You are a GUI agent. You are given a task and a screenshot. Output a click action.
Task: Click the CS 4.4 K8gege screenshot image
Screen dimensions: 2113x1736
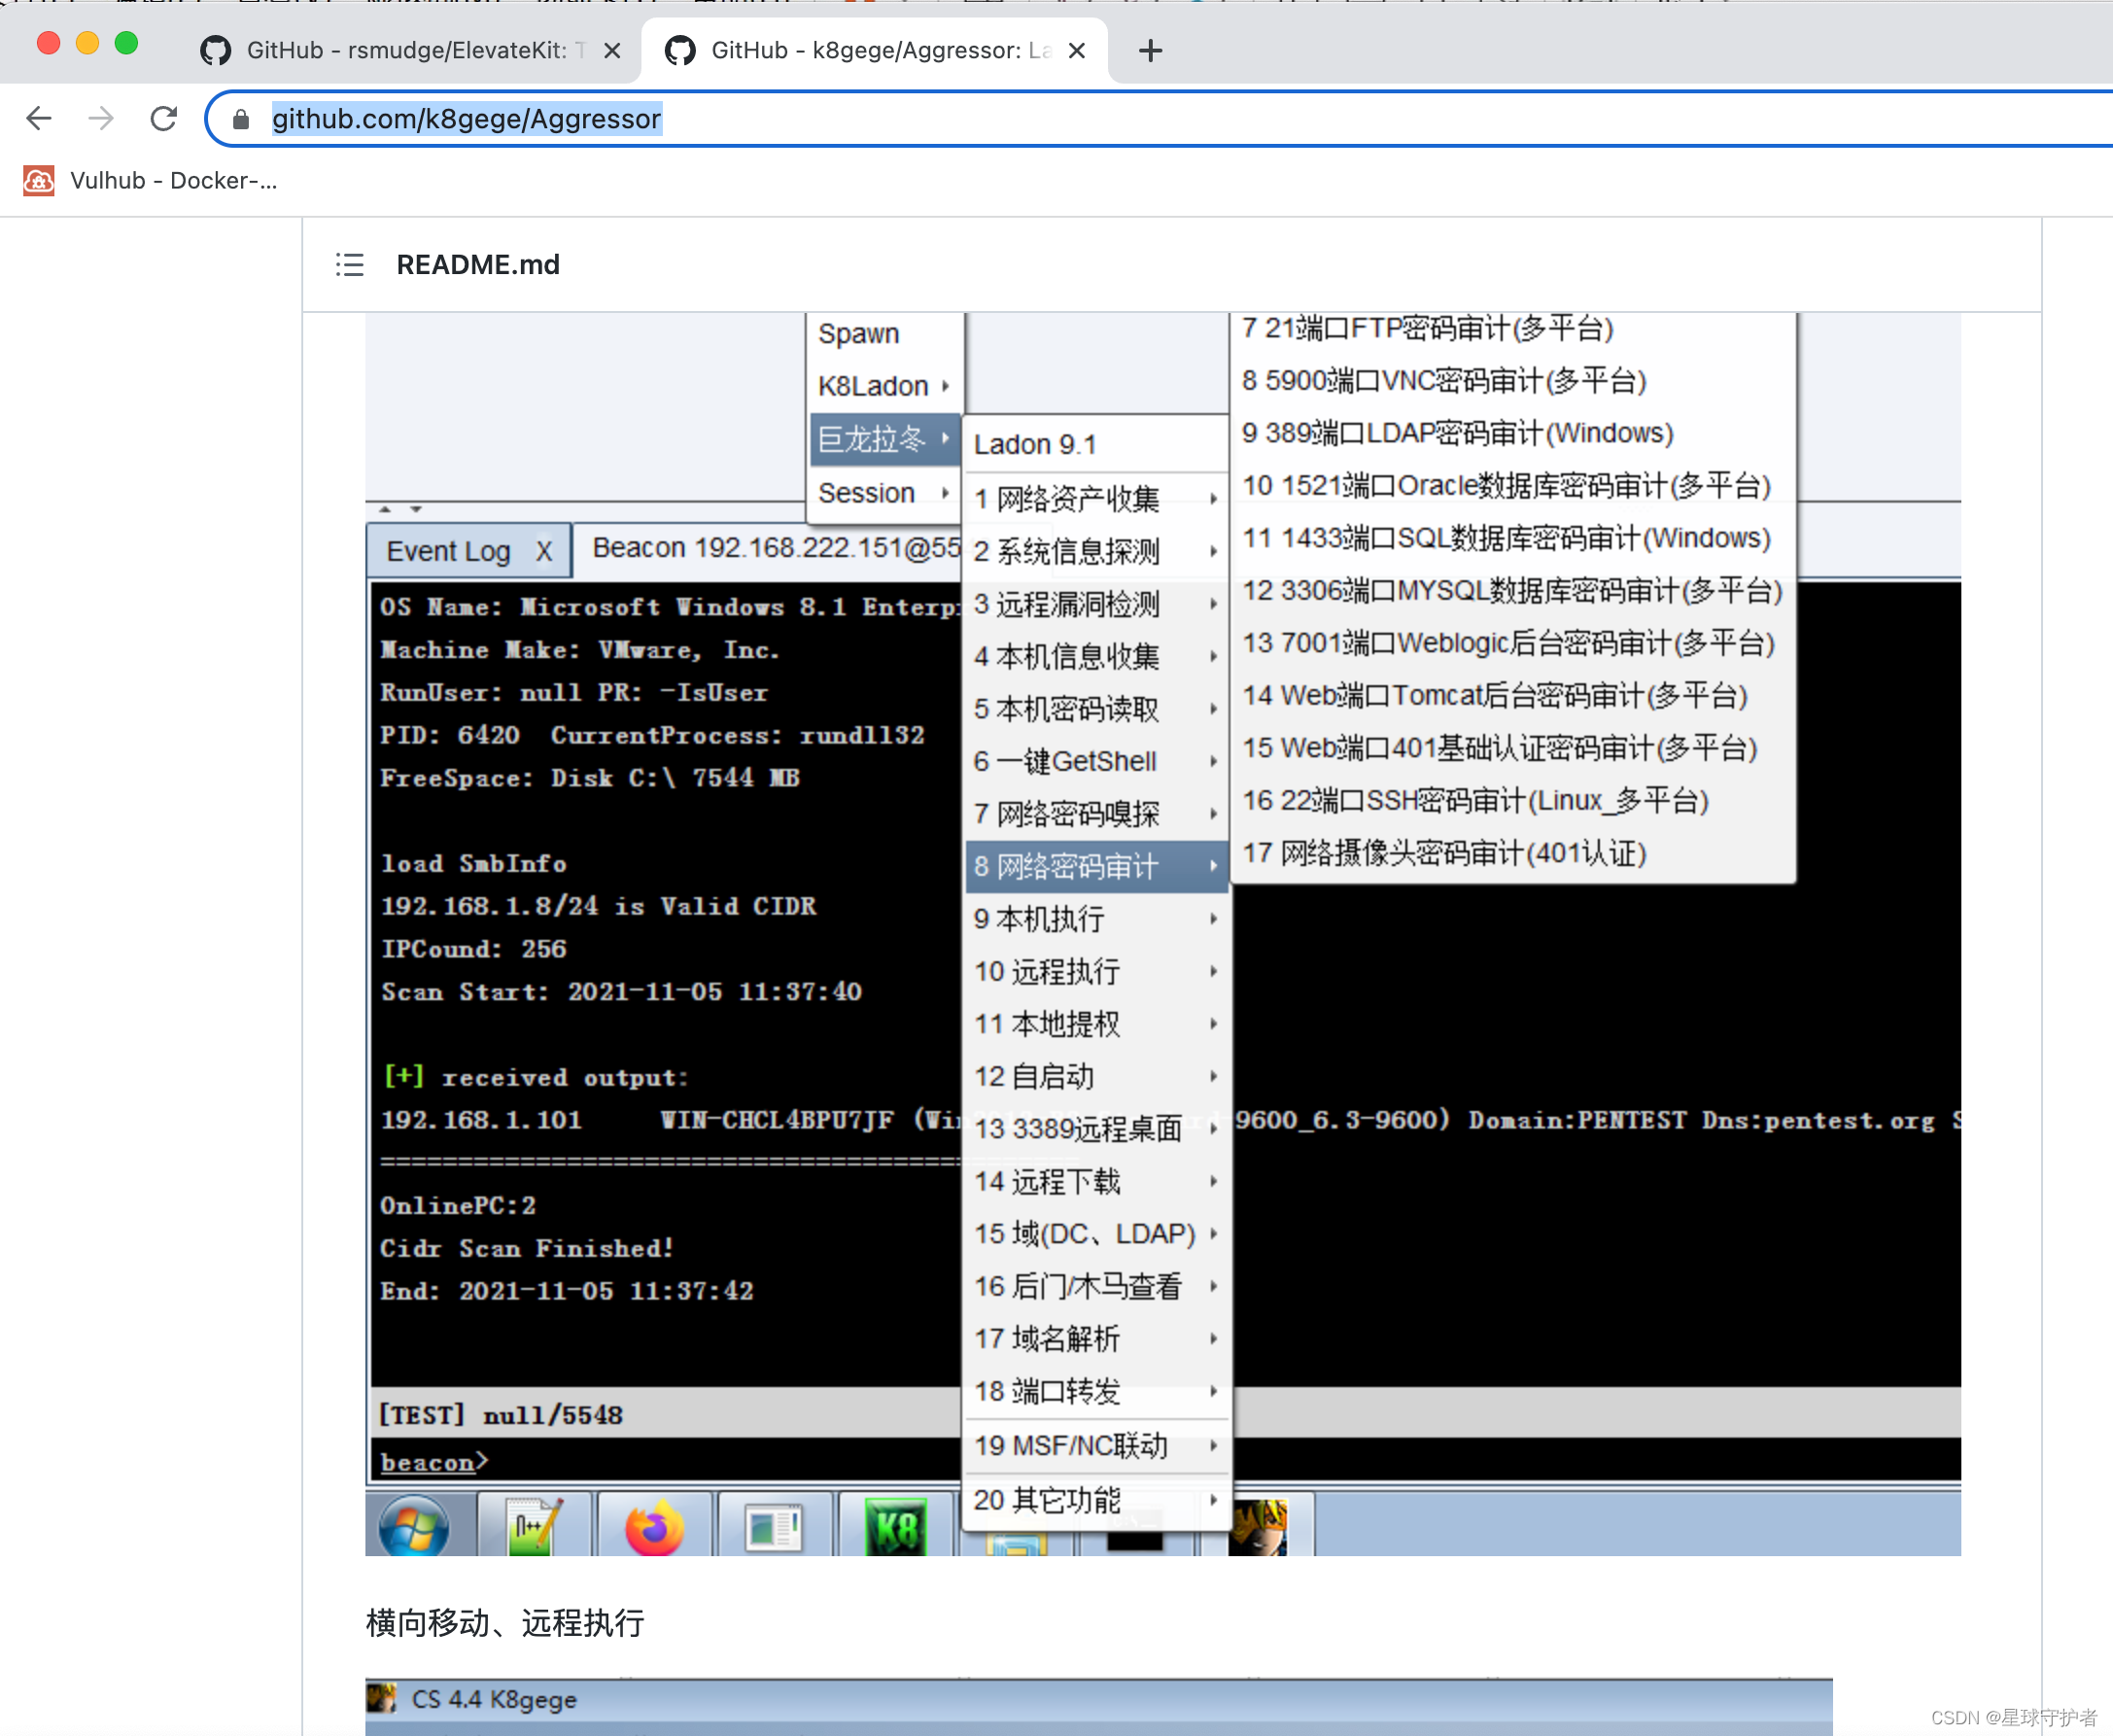(x=1098, y=1705)
